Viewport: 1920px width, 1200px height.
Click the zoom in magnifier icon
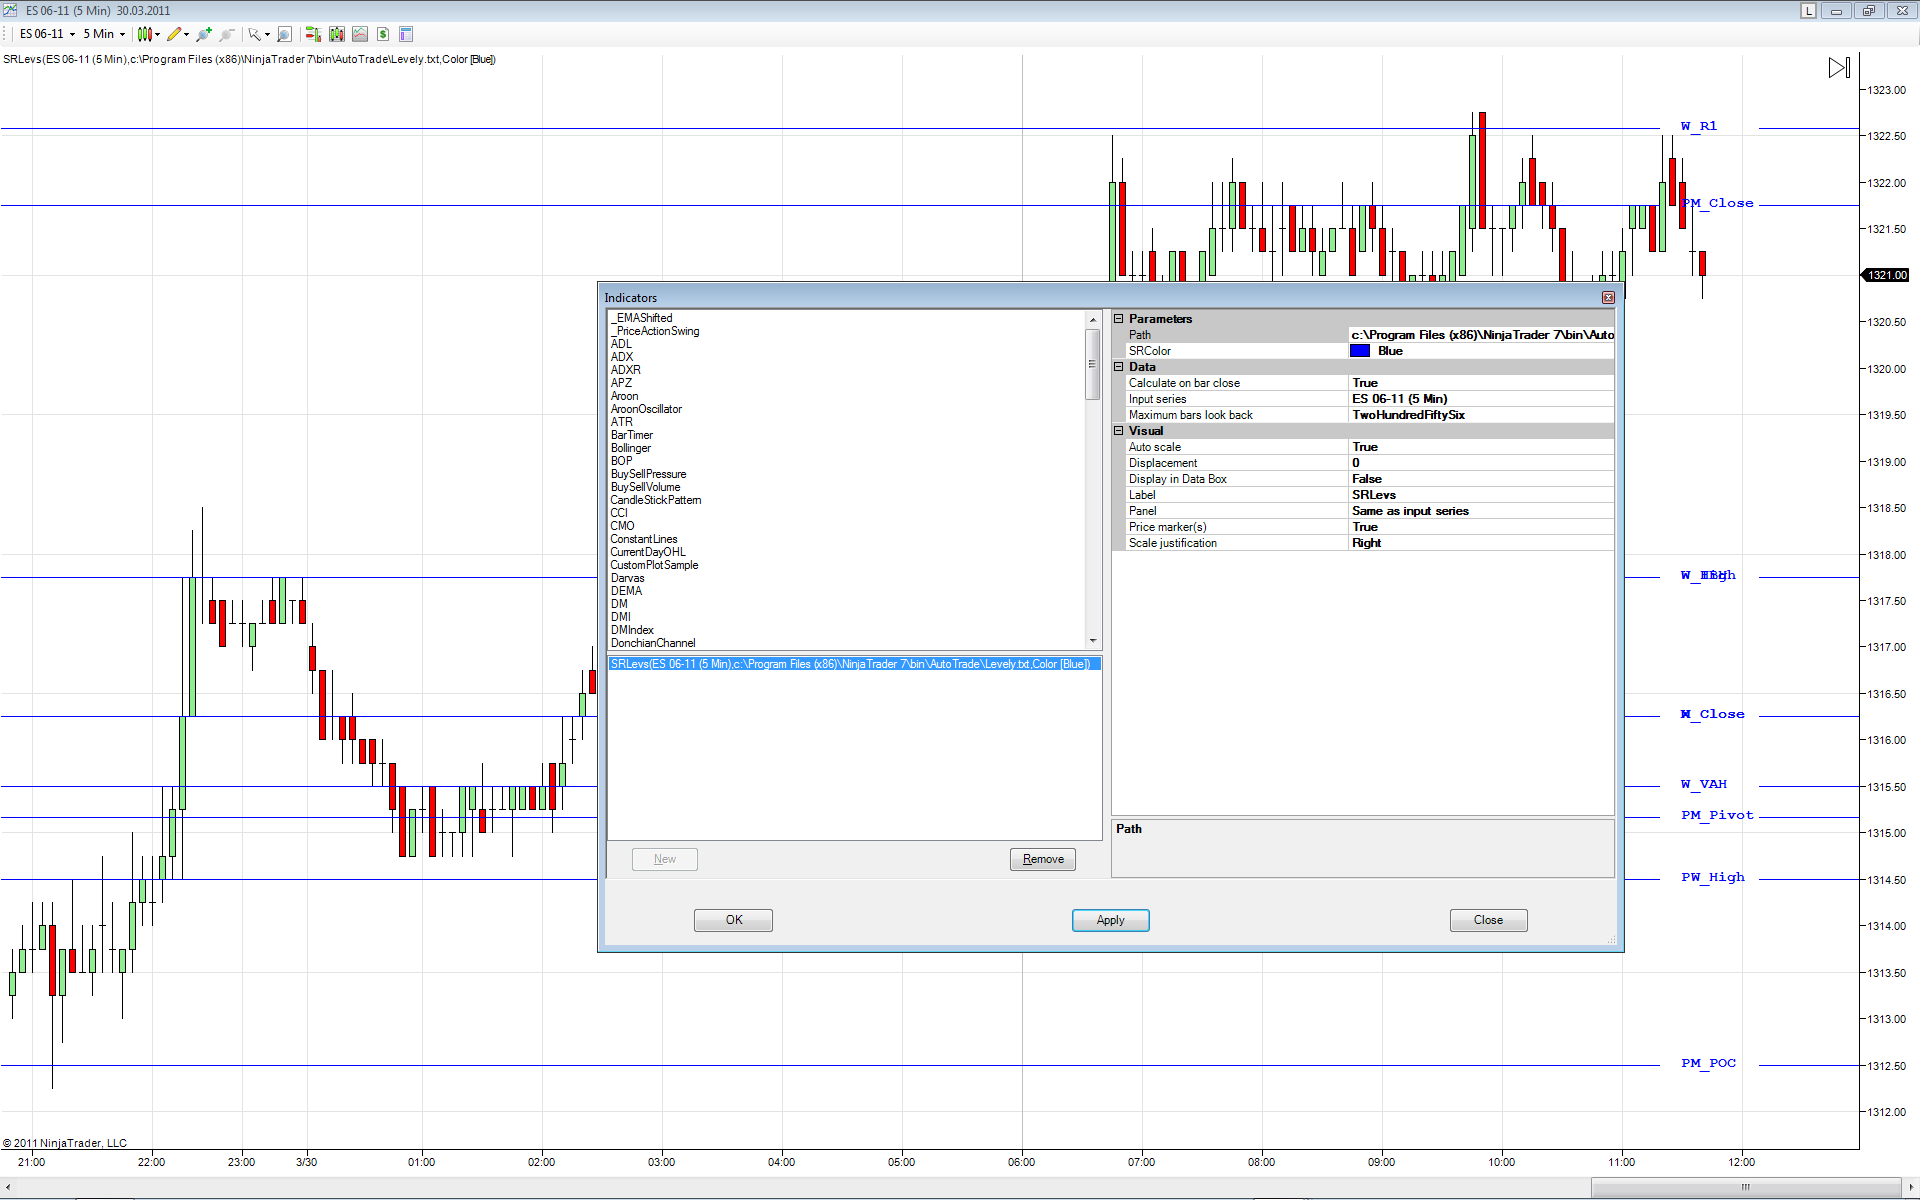203,34
